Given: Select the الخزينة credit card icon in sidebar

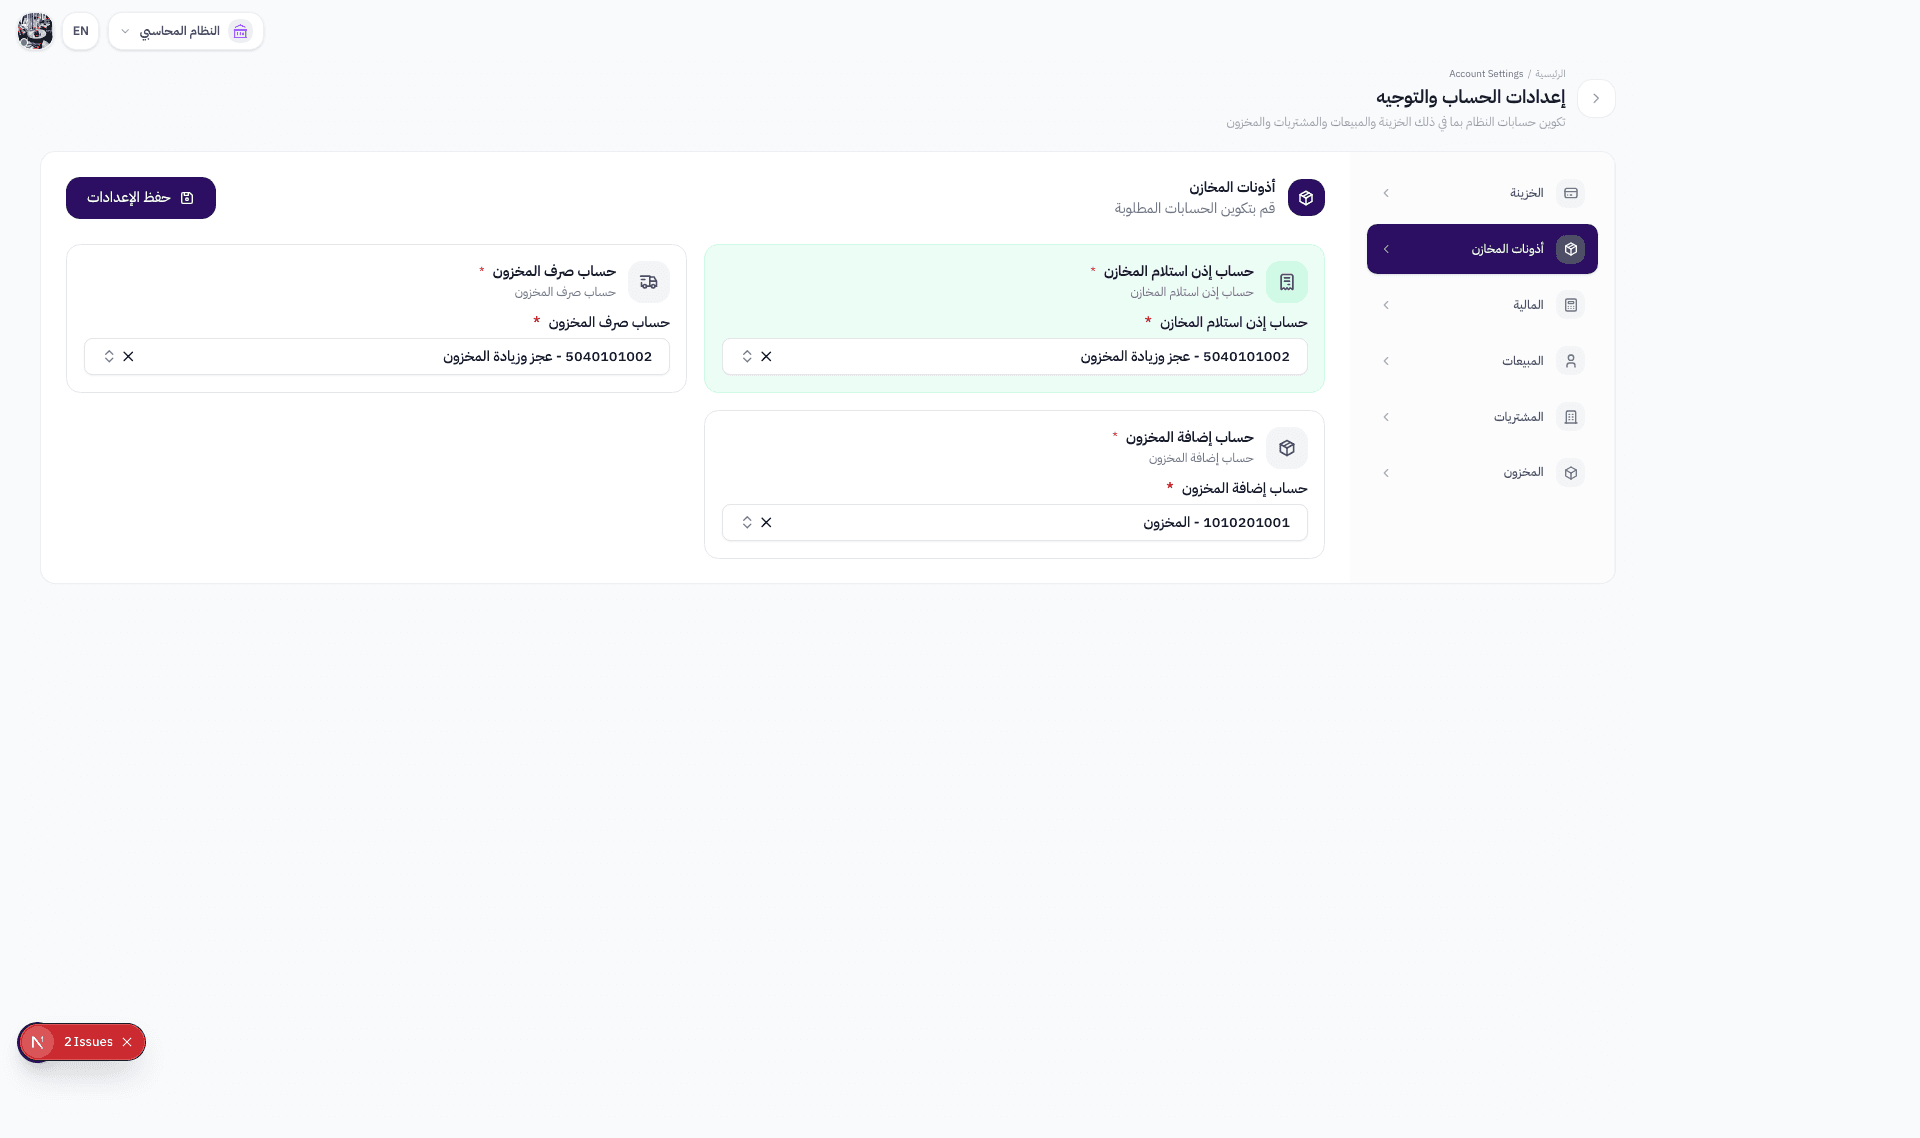Looking at the screenshot, I should 1572,193.
